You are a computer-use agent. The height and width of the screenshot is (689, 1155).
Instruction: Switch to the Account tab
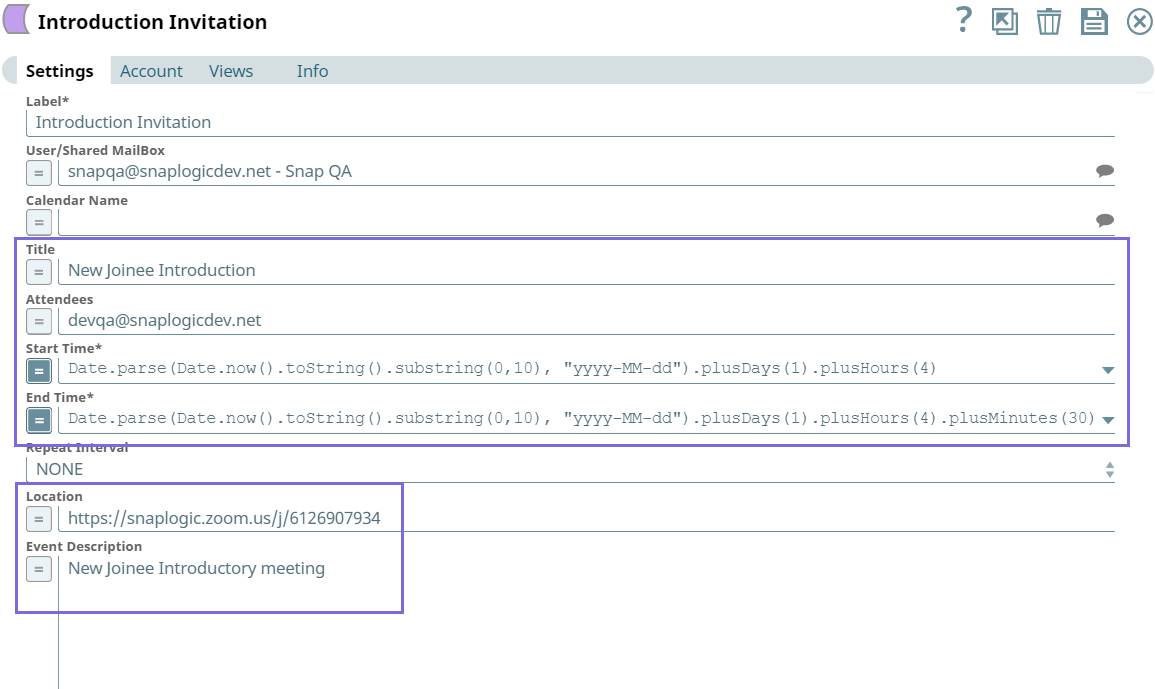(151, 71)
